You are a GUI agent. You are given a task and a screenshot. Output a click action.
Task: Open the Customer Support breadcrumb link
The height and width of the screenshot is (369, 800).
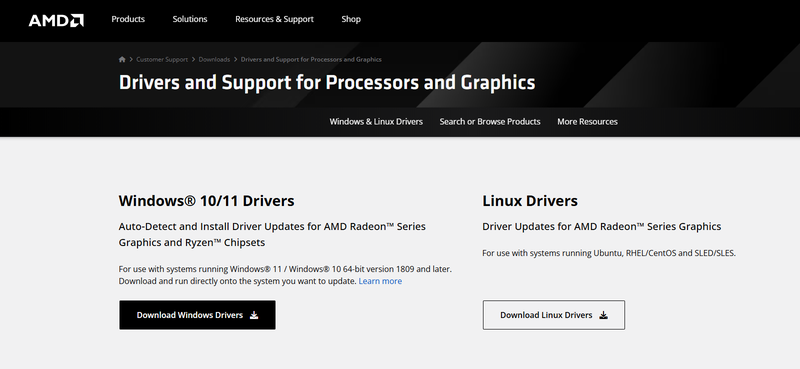(162, 59)
